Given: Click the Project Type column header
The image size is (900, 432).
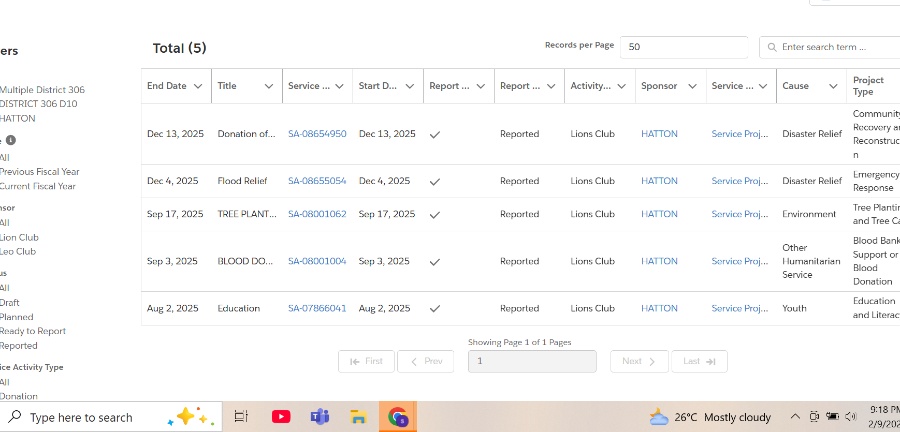Looking at the screenshot, I should (869, 86).
